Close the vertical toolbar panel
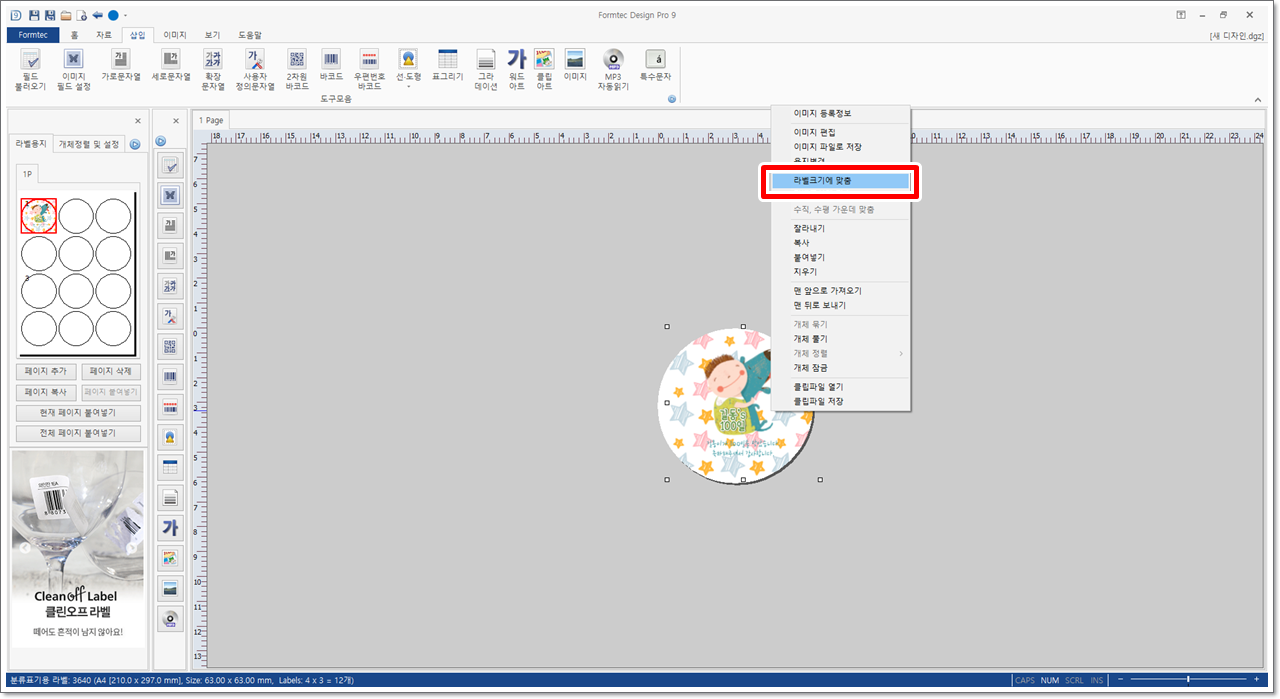This screenshot has height=699, width=1280. tap(176, 121)
